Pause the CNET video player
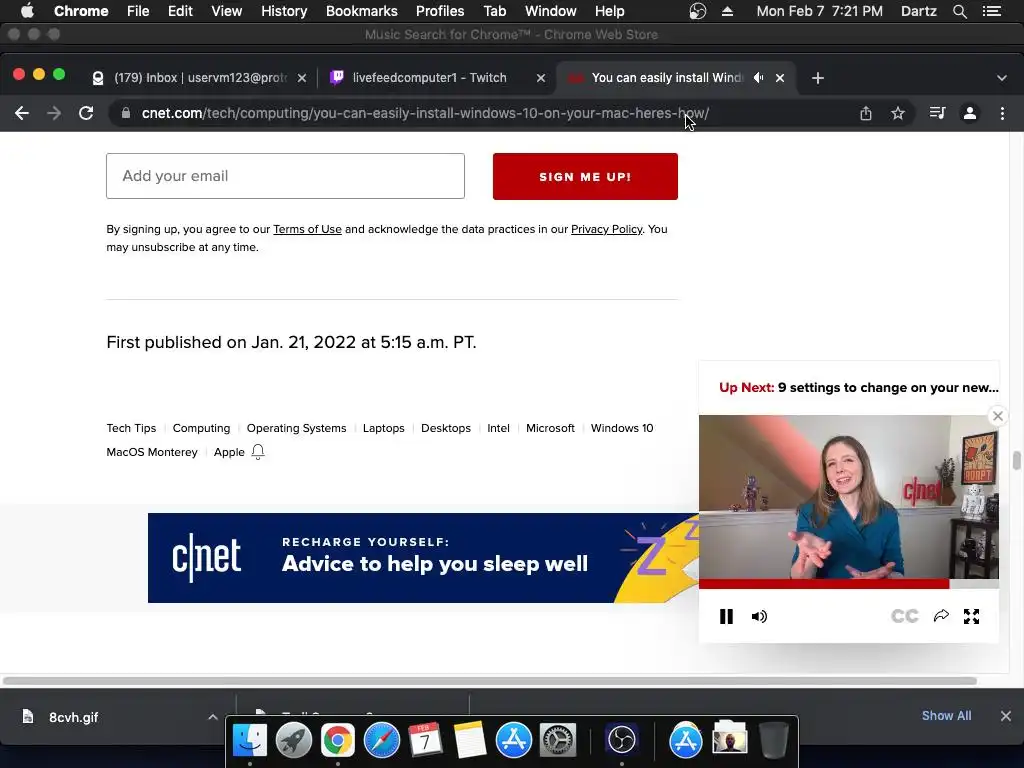This screenshot has height=768, width=1024. [x=726, y=616]
